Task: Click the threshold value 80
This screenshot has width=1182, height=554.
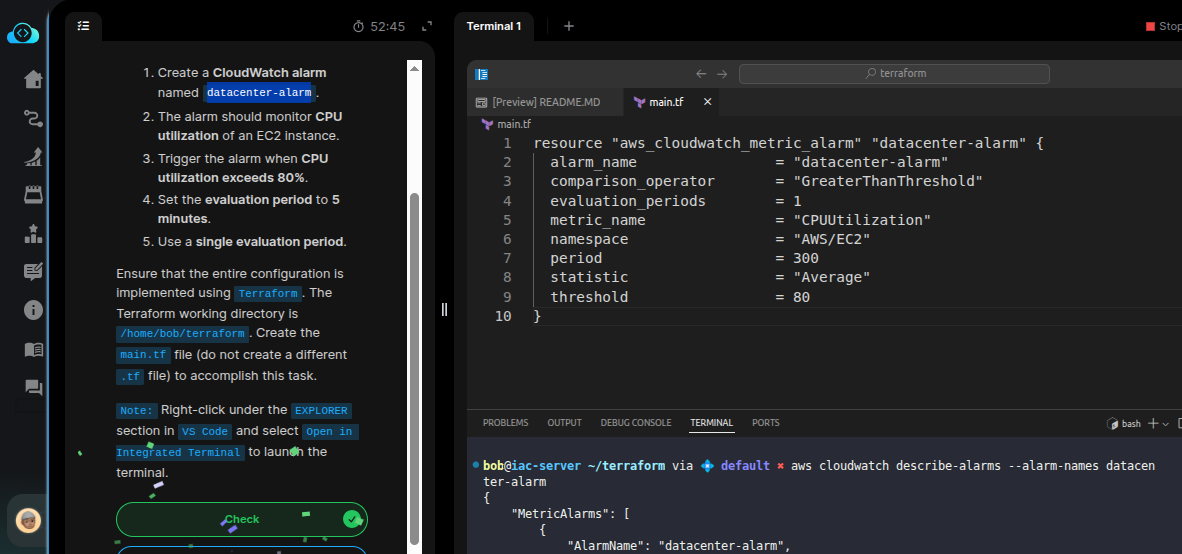Action: coord(801,297)
